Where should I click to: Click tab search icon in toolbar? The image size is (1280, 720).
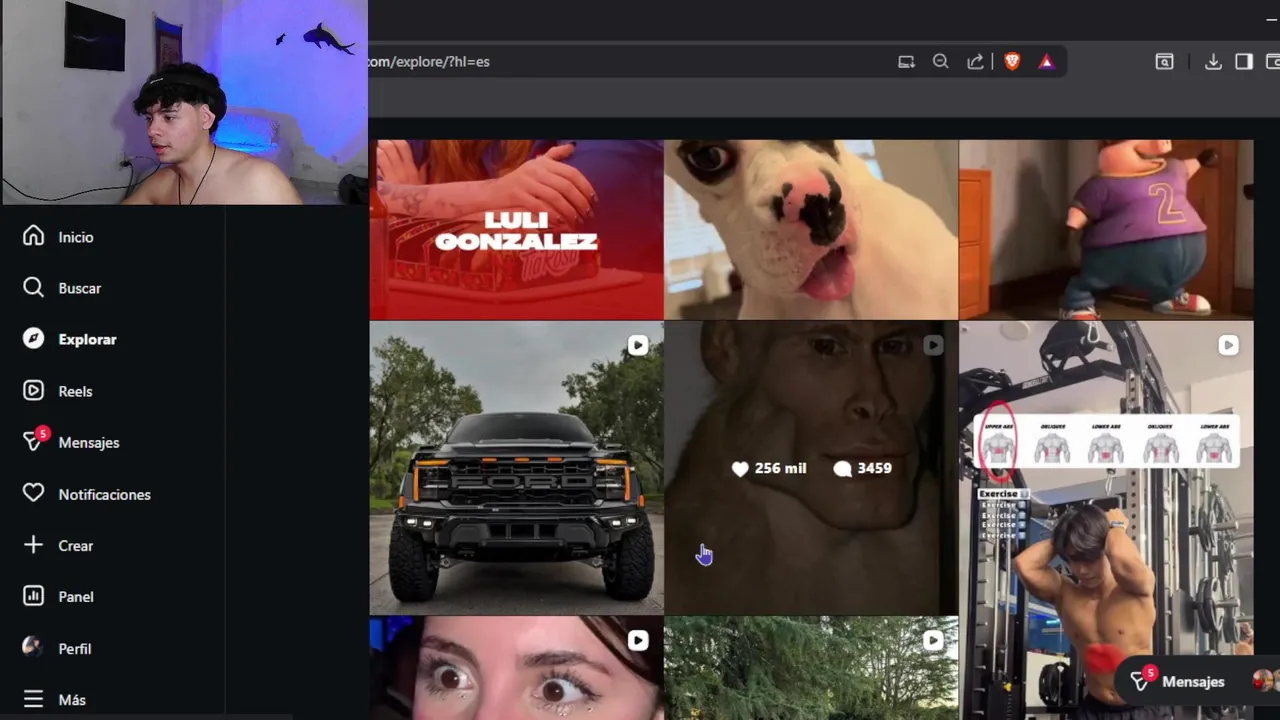(x=1164, y=61)
